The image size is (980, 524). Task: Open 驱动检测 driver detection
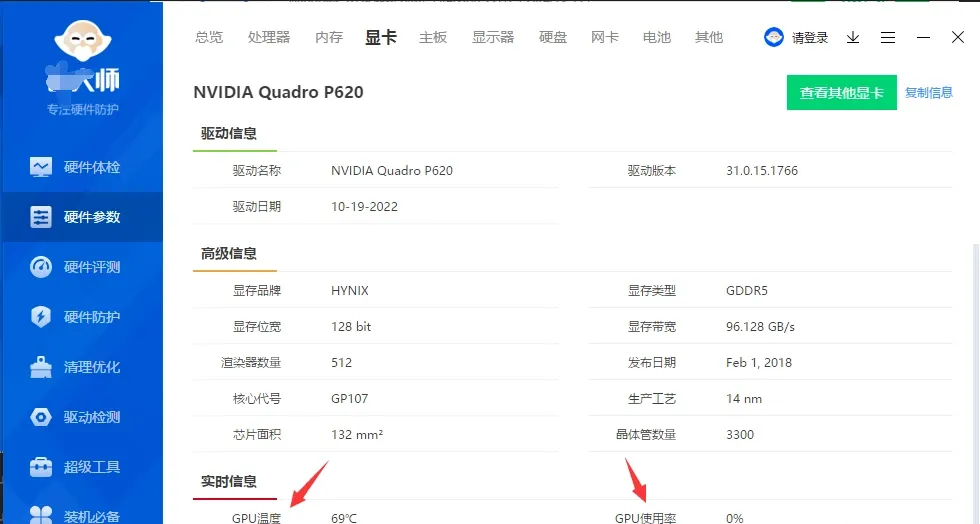(x=81, y=417)
